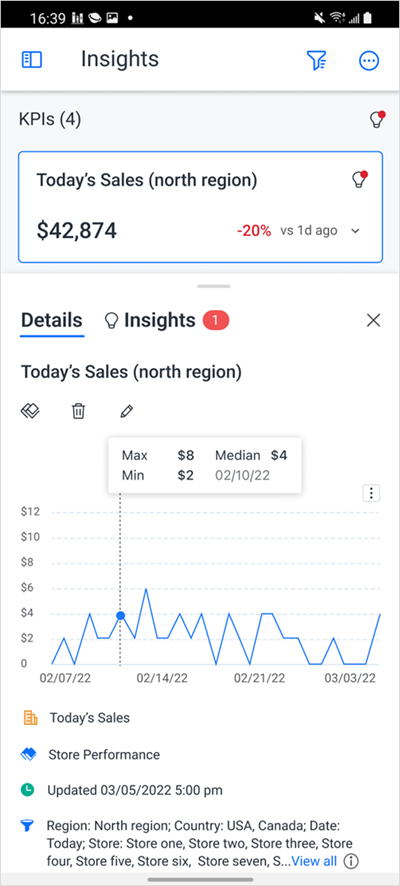This screenshot has width=400, height=886.
Task: Switch to the Details tab
Action: pos(51,320)
